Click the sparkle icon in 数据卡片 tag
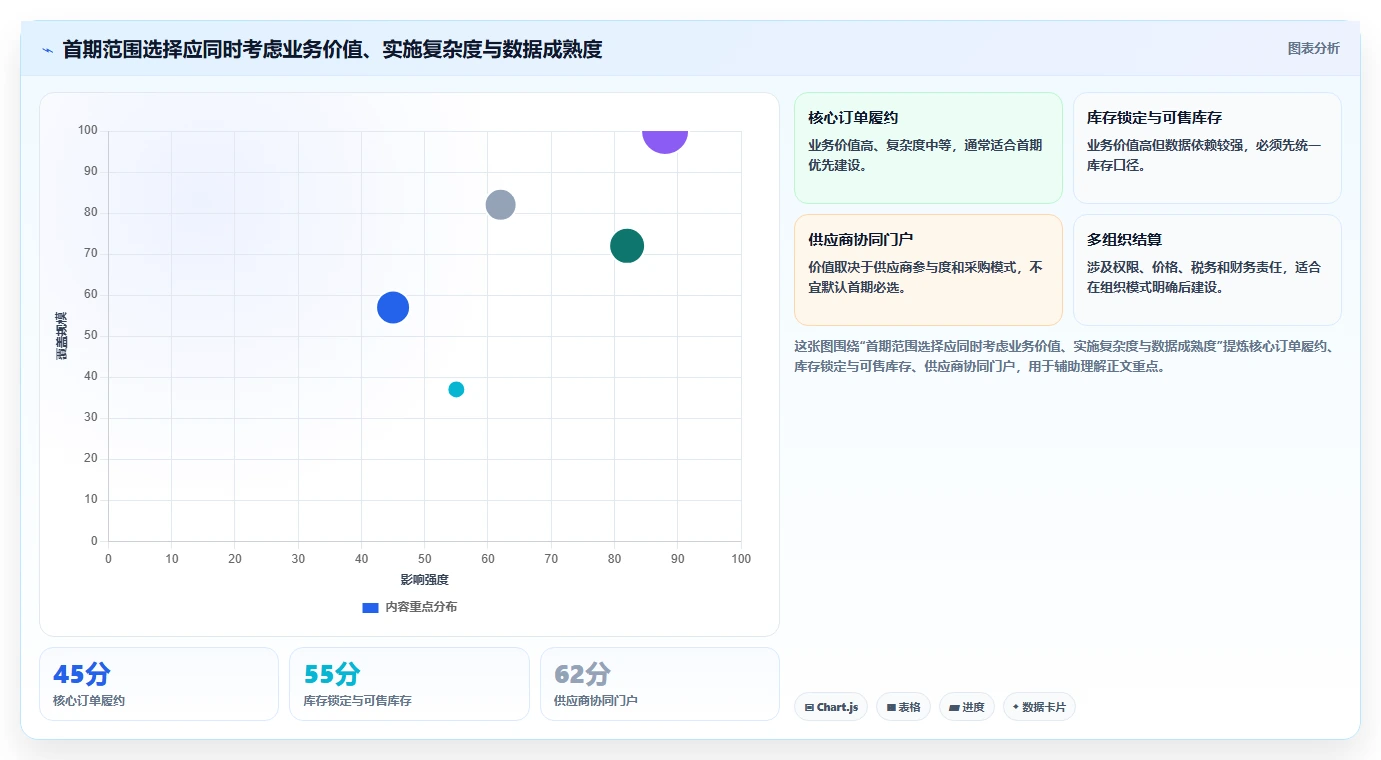Screen dimensions: 1381x760 point(1016,707)
